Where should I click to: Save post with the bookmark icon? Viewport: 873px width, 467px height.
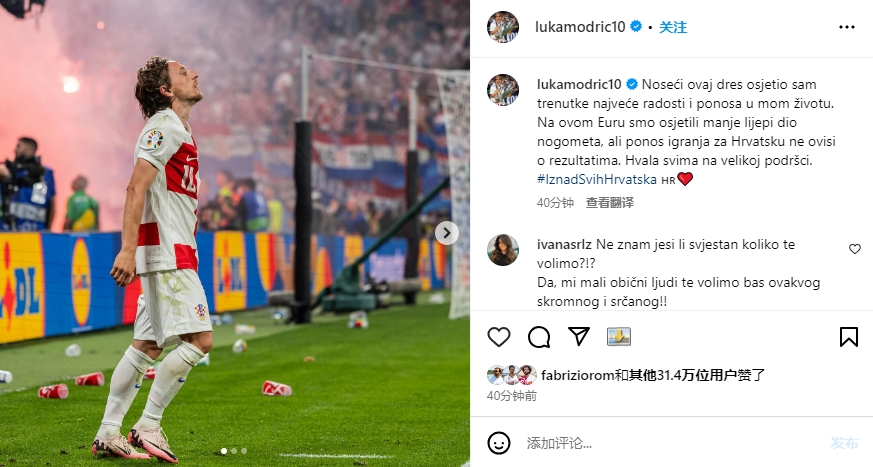(x=849, y=337)
